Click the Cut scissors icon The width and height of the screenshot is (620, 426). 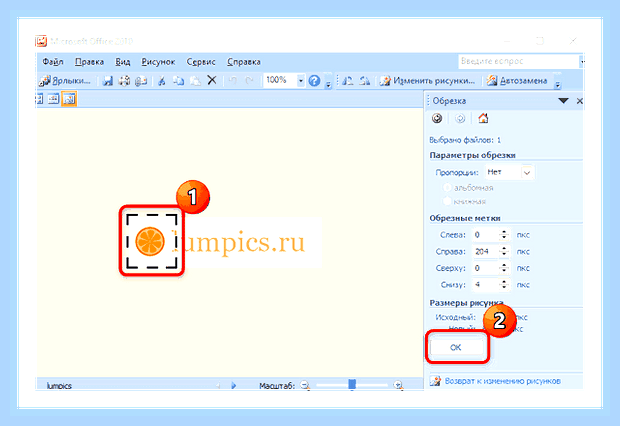coord(161,81)
